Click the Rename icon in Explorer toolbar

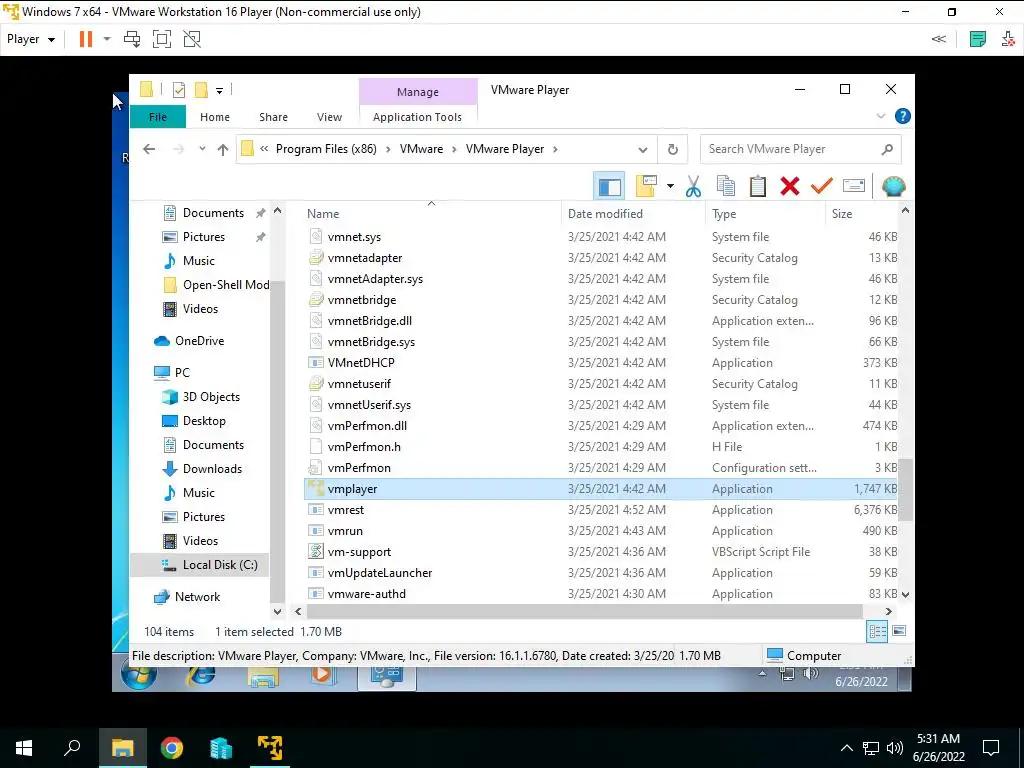click(854, 186)
